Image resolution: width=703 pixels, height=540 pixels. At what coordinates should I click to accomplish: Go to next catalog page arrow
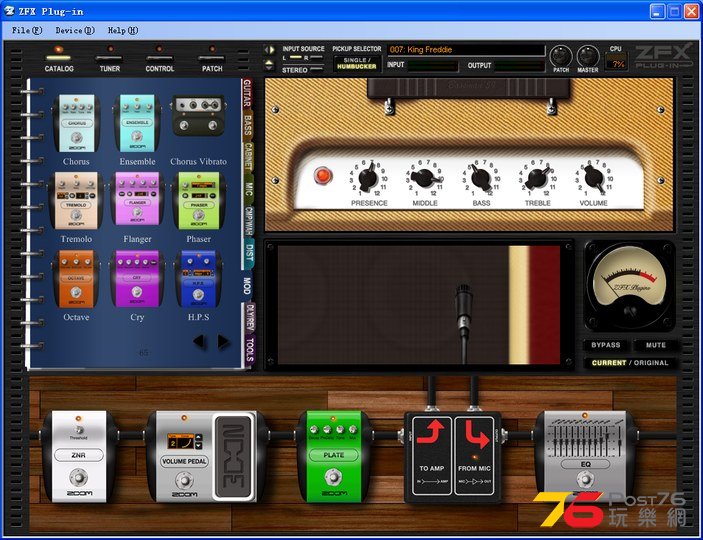(x=224, y=342)
